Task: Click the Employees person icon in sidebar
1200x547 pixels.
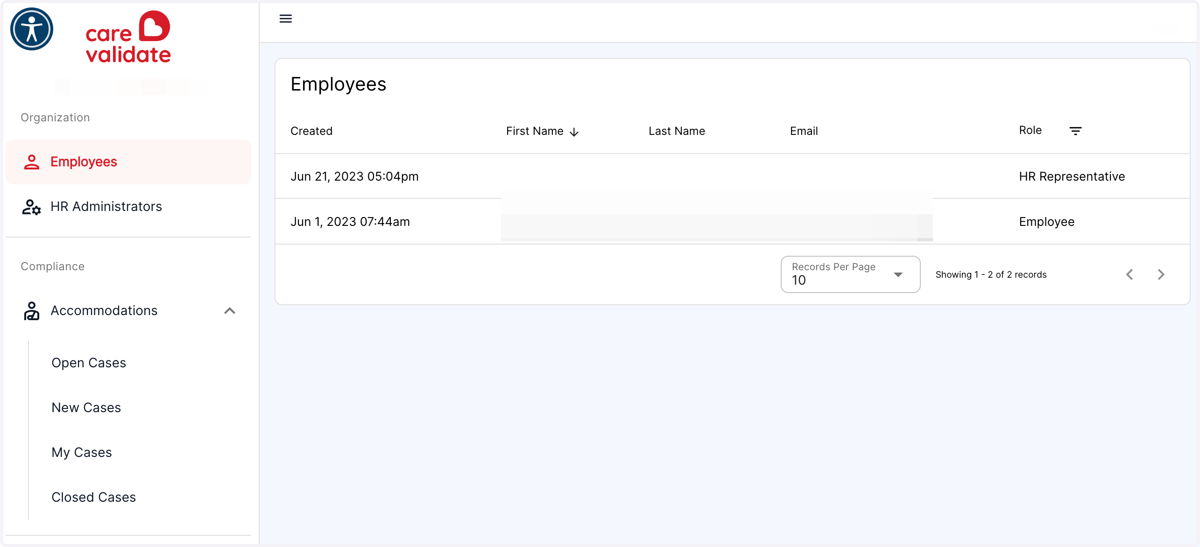Action: [x=32, y=162]
